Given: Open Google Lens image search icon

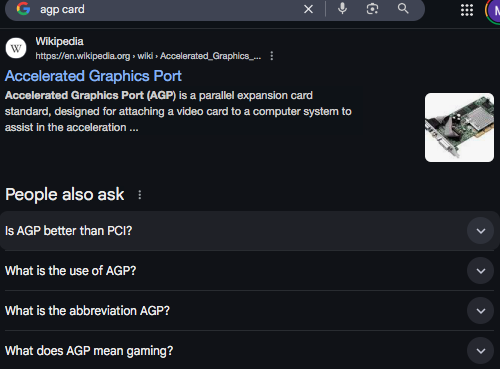Looking at the screenshot, I should point(372,9).
